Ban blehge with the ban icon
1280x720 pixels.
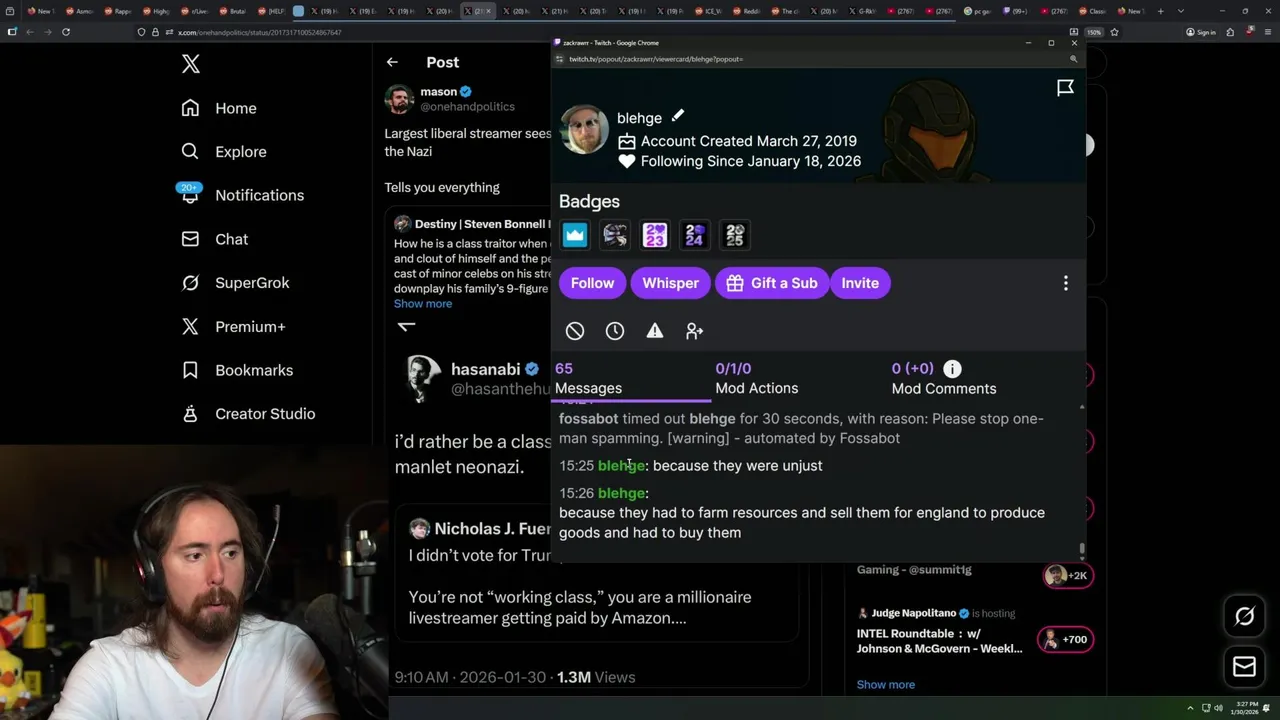tap(575, 331)
